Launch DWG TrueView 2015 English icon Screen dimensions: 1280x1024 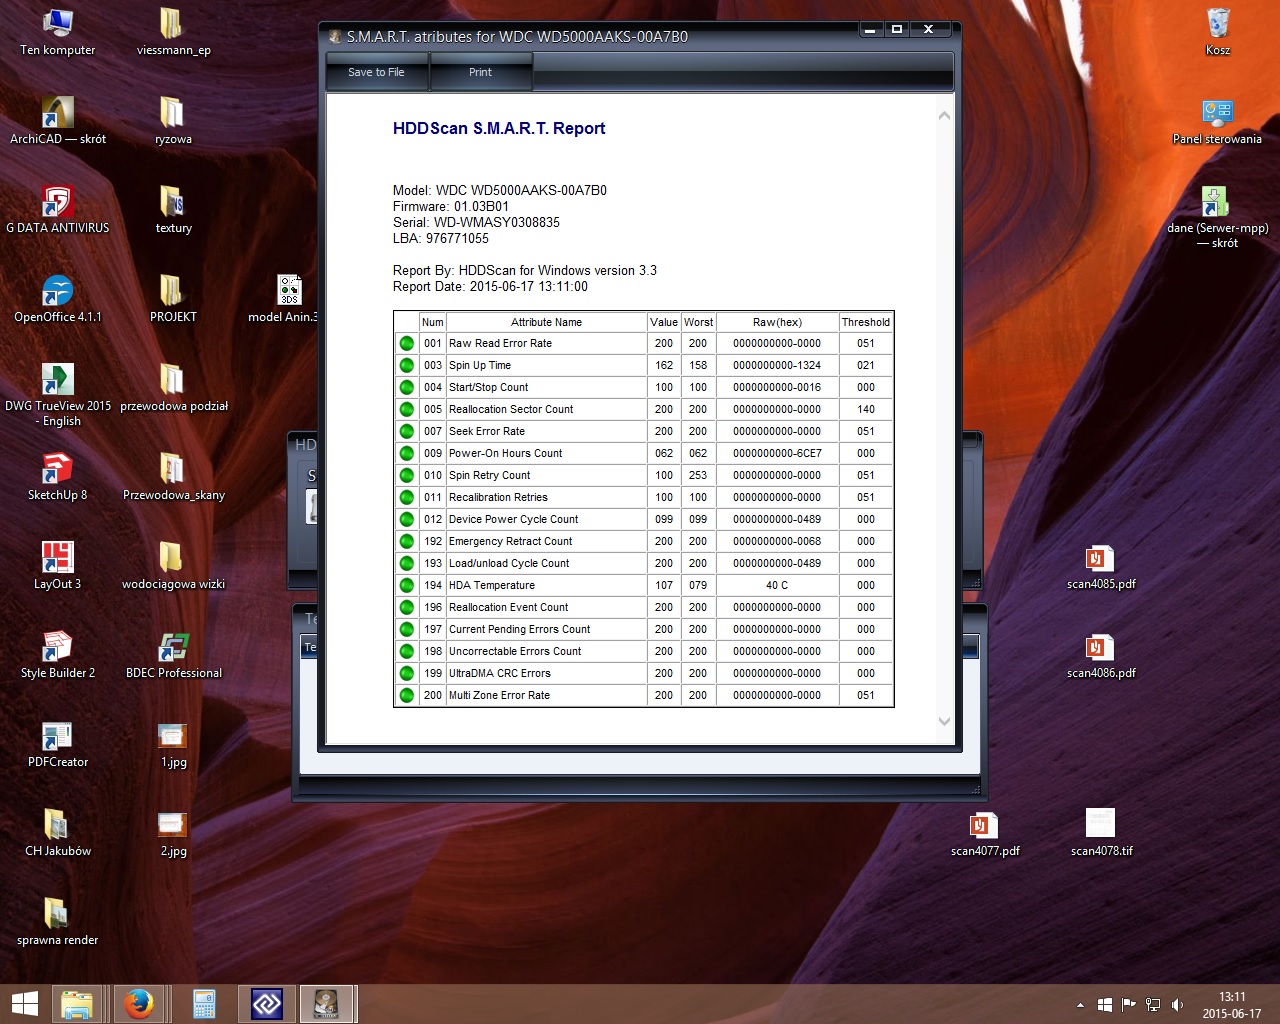click(58, 396)
